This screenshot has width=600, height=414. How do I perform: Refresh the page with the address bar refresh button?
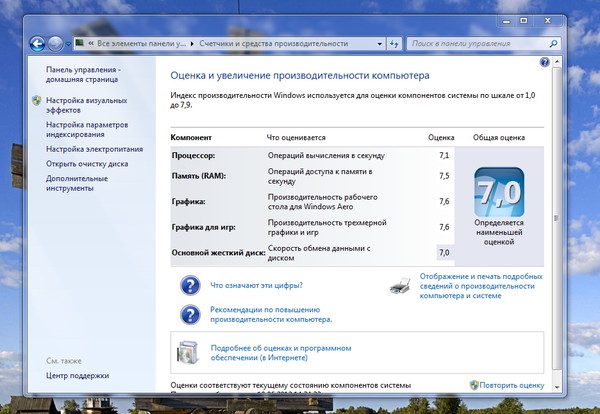click(x=394, y=44)
